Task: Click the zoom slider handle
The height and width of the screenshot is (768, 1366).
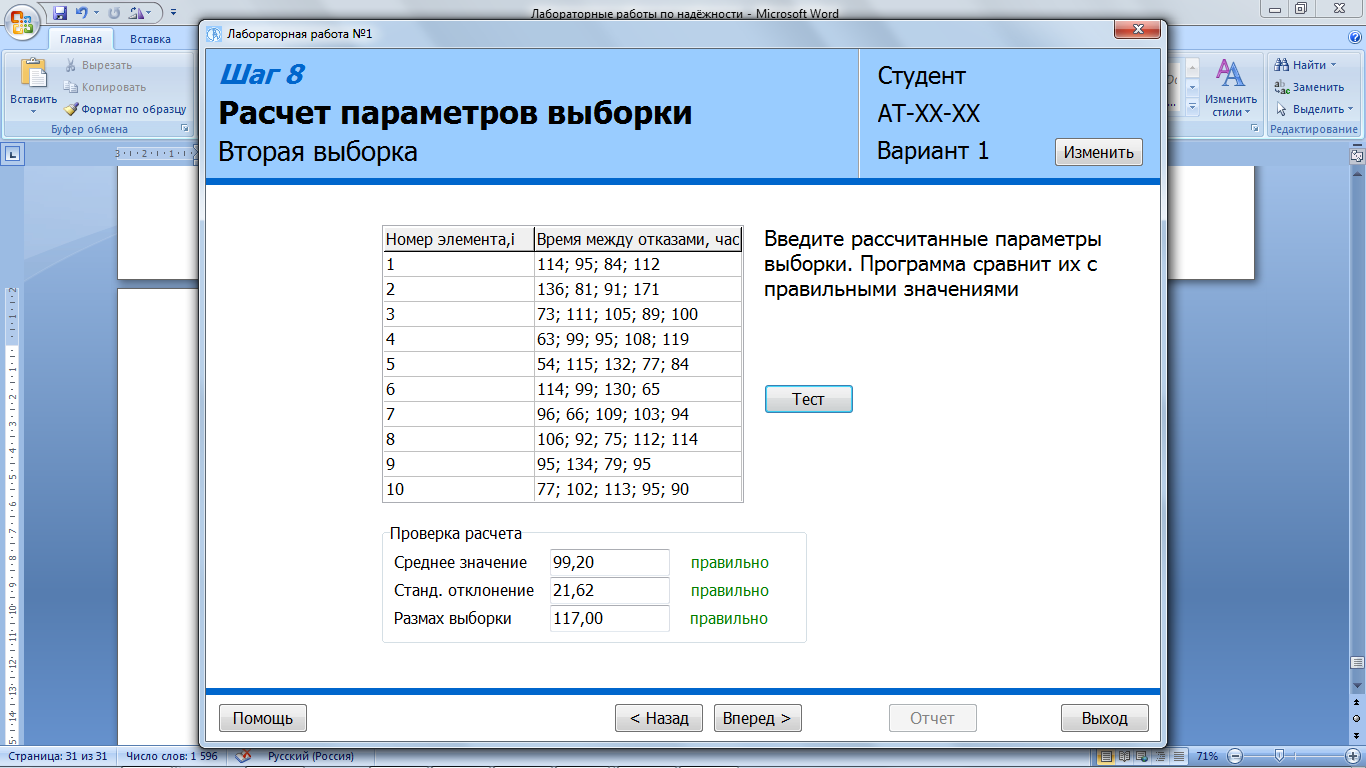Action: tap(1279, 756)
